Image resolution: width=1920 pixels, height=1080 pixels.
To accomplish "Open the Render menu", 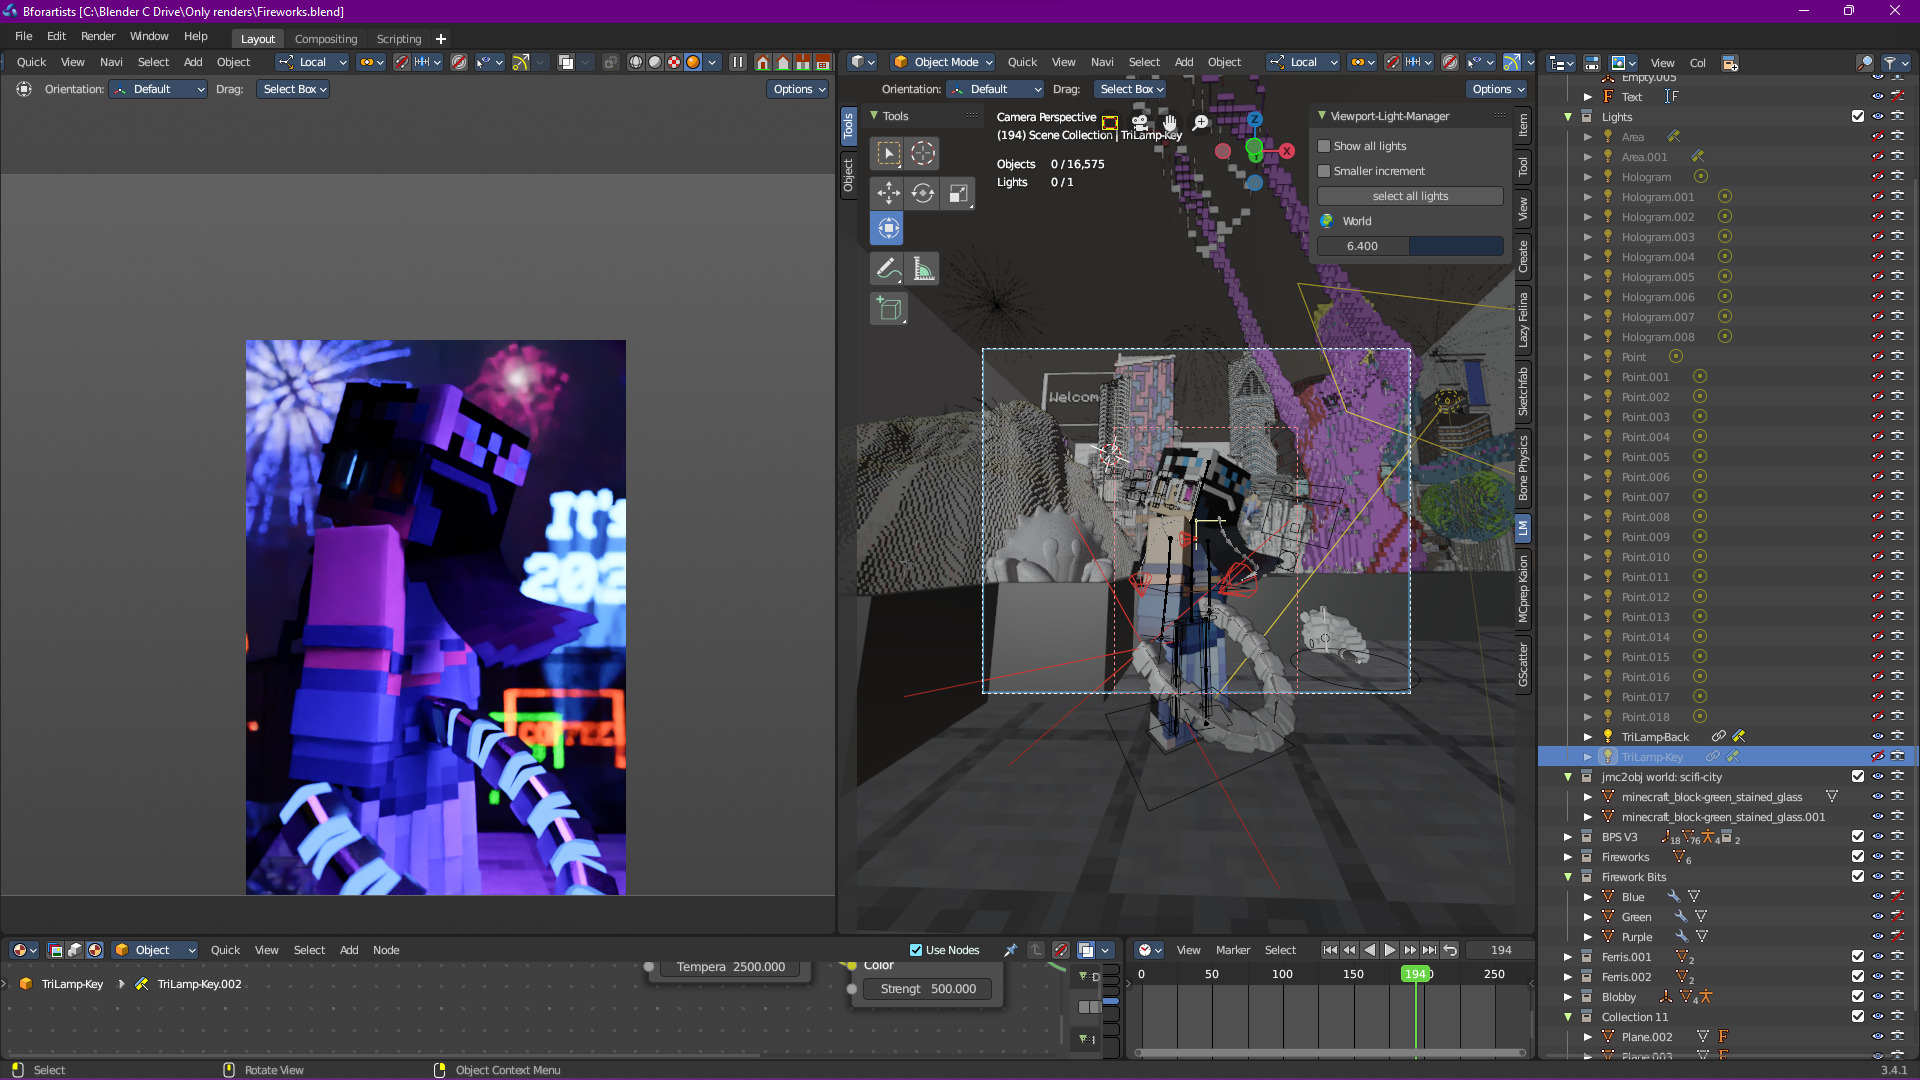I will 98,36.
